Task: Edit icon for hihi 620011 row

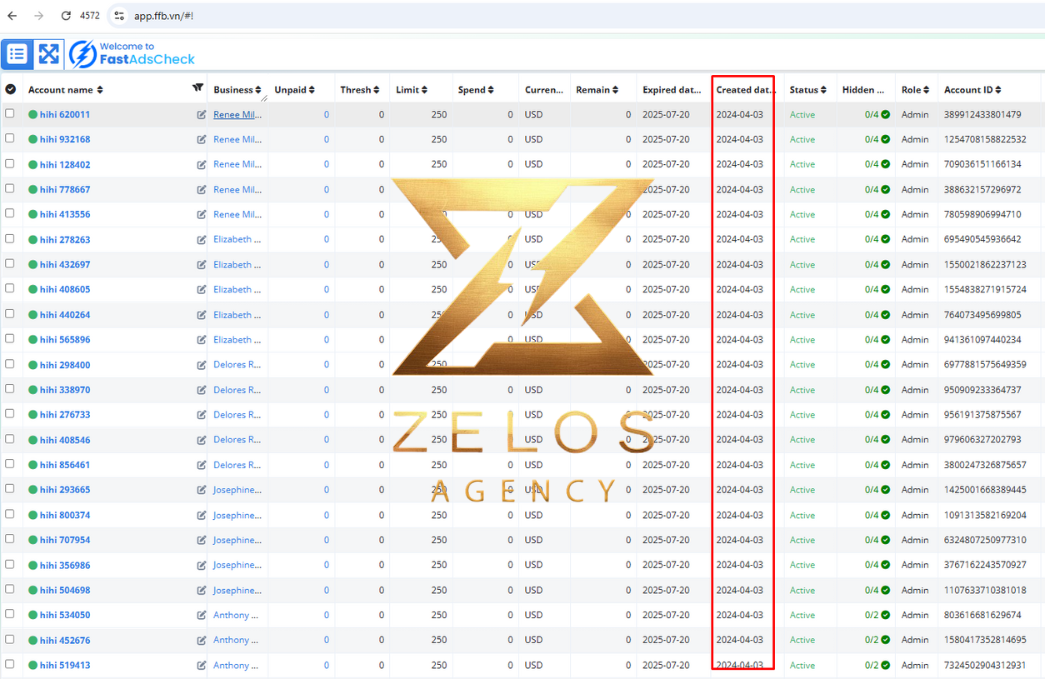Action: (201, 115)
